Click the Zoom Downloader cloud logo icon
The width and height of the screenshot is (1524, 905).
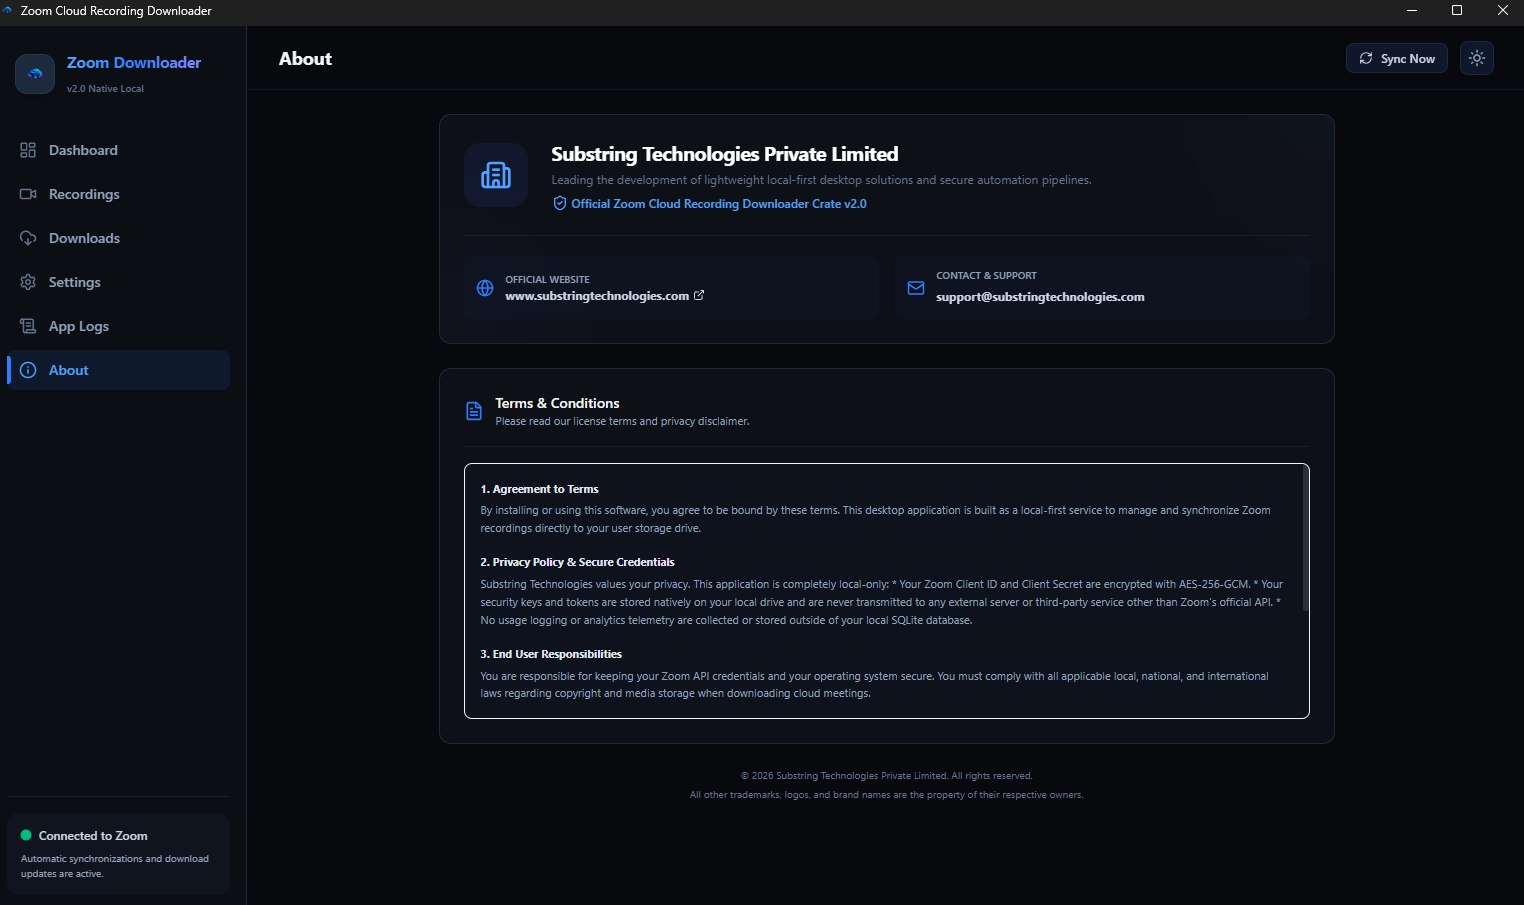coord(35,74)
